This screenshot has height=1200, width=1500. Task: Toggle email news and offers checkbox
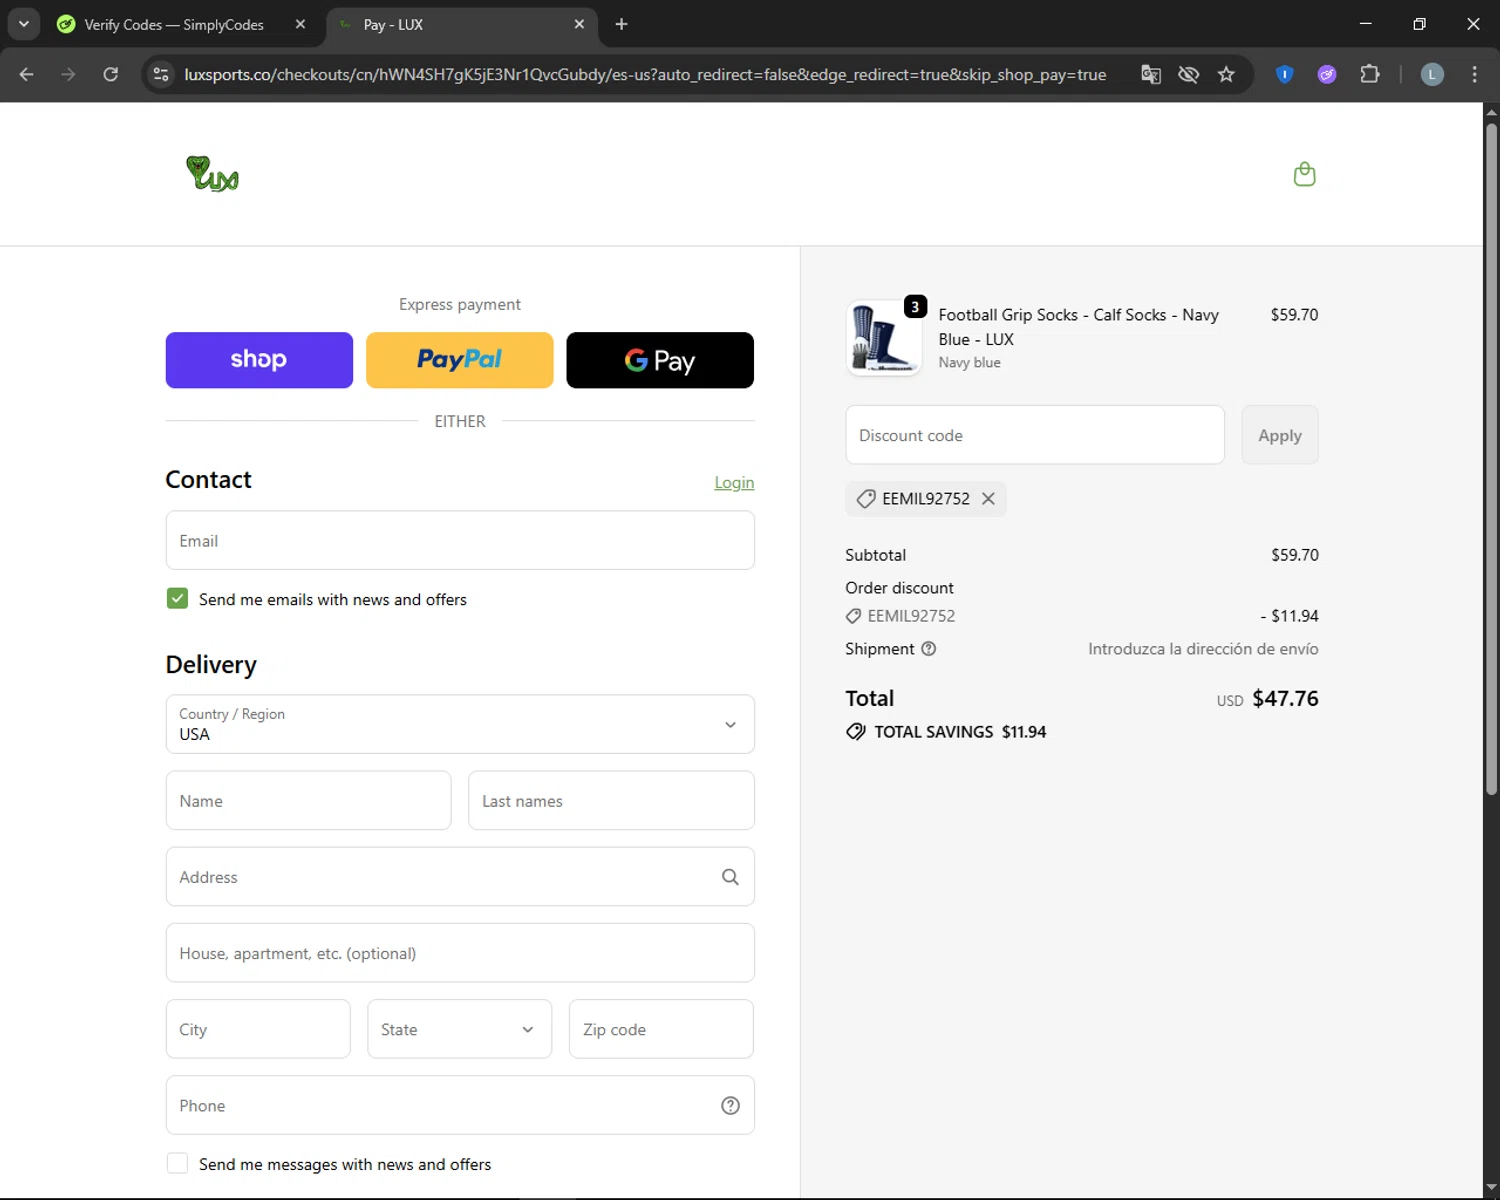click(177, 598)
